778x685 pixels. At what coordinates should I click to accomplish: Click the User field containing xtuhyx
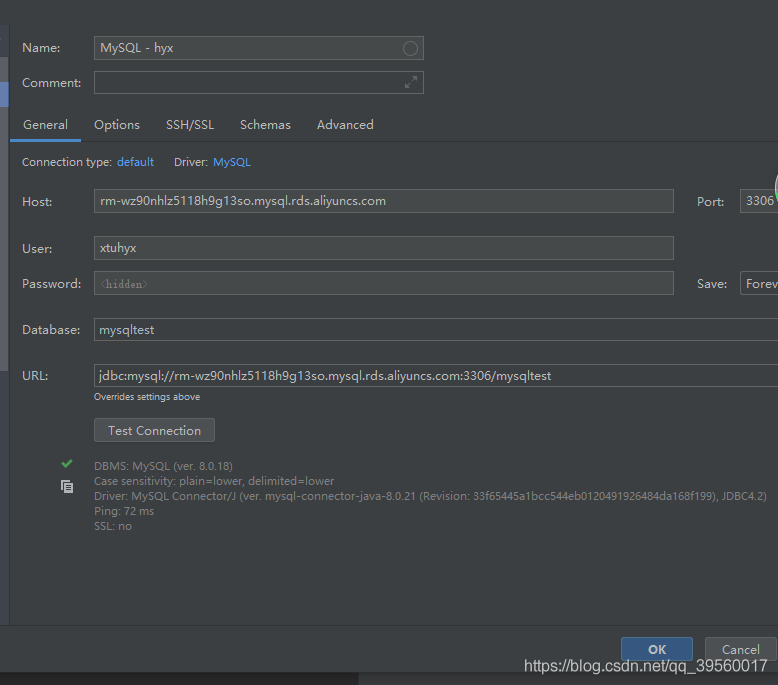coord(384,248)
